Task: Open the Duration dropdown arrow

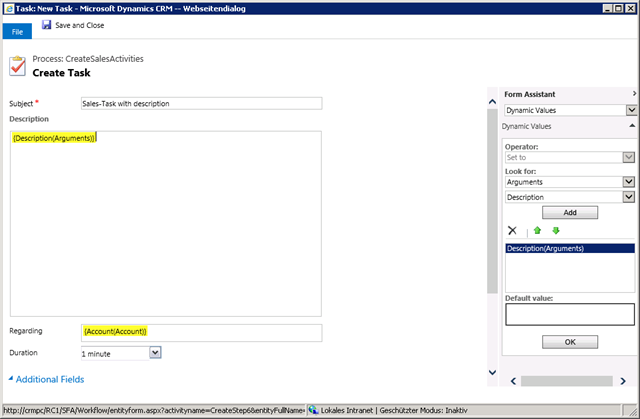Action: pyautogui.click(x=155, y=352)
